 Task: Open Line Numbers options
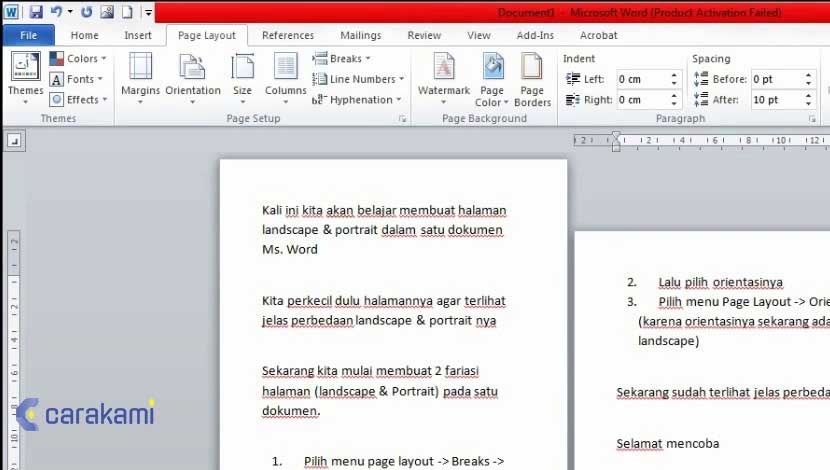coord(358,79)
